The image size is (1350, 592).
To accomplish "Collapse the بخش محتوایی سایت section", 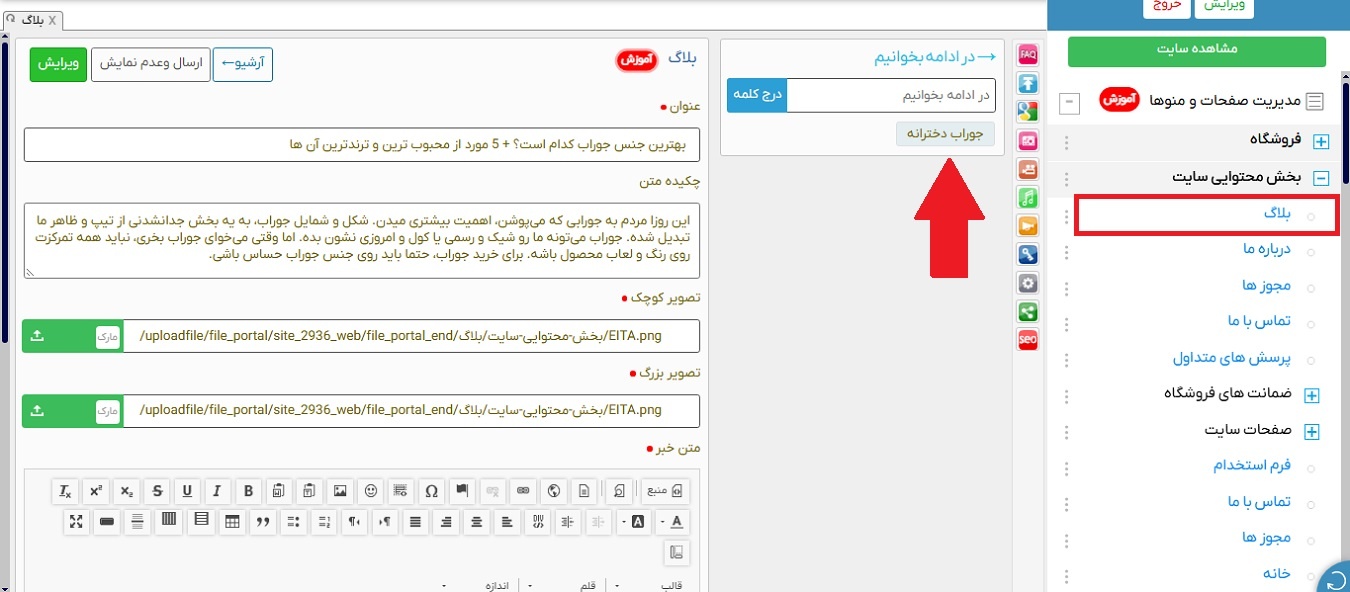I will pyautogui.click(x=1320, y=179).
